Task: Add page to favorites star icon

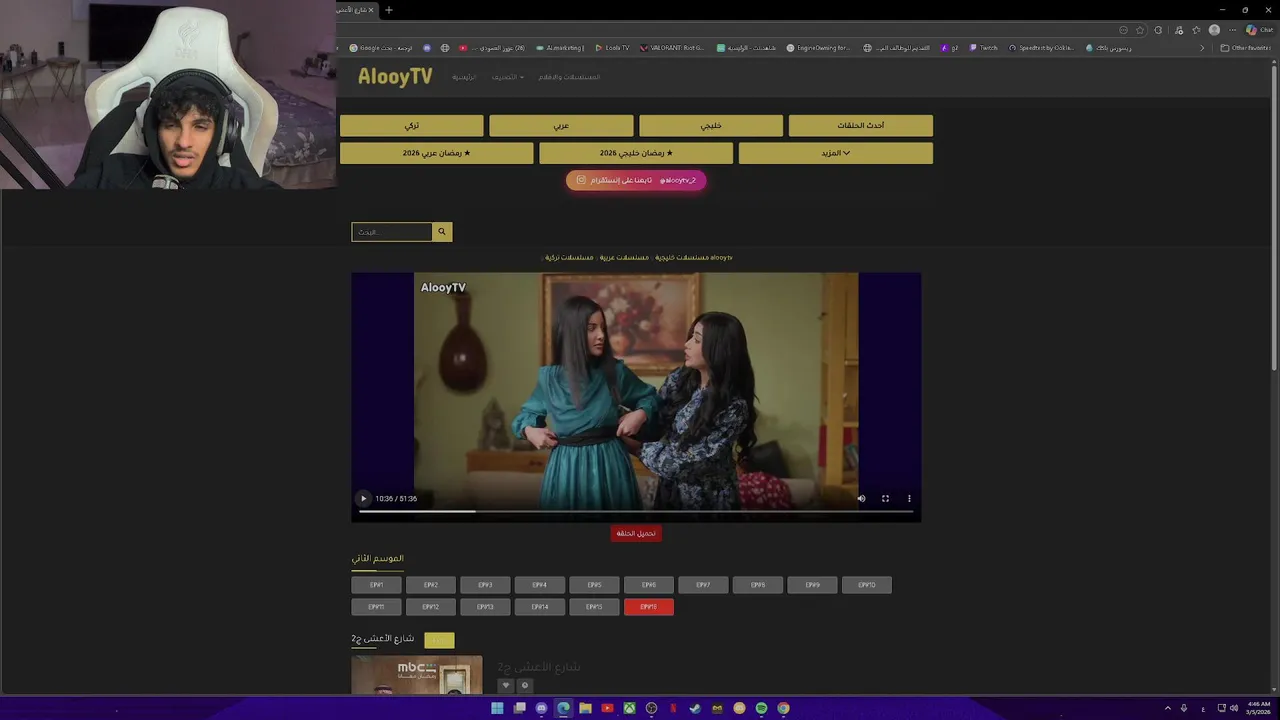Action: click(1140, 30)
